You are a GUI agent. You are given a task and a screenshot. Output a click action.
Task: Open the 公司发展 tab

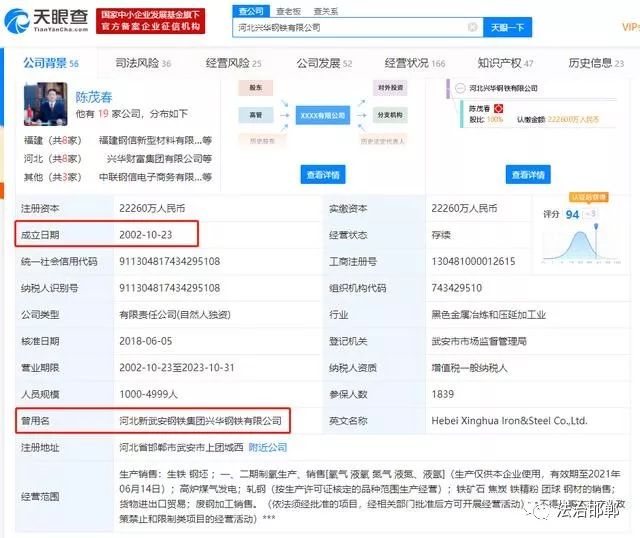coord(324,63)
